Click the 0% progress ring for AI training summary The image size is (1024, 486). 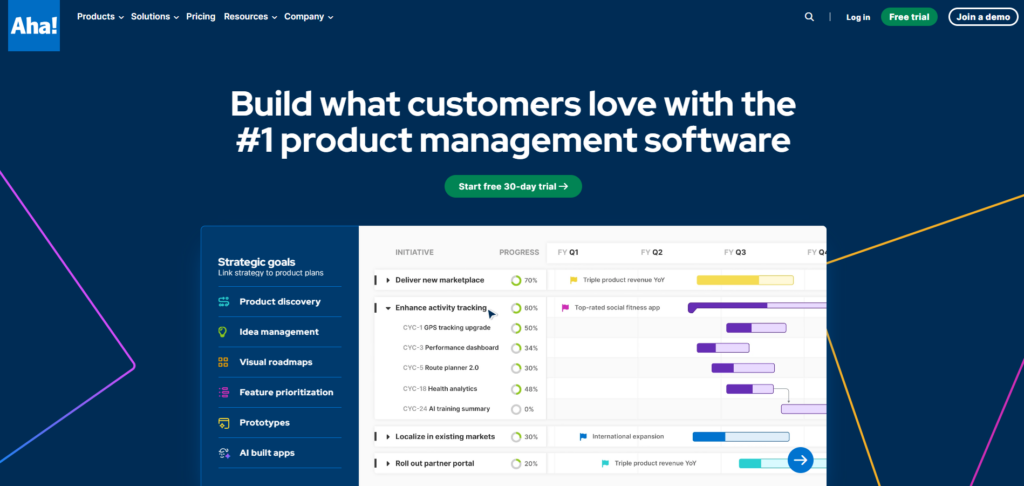click(x=516, y=410)
